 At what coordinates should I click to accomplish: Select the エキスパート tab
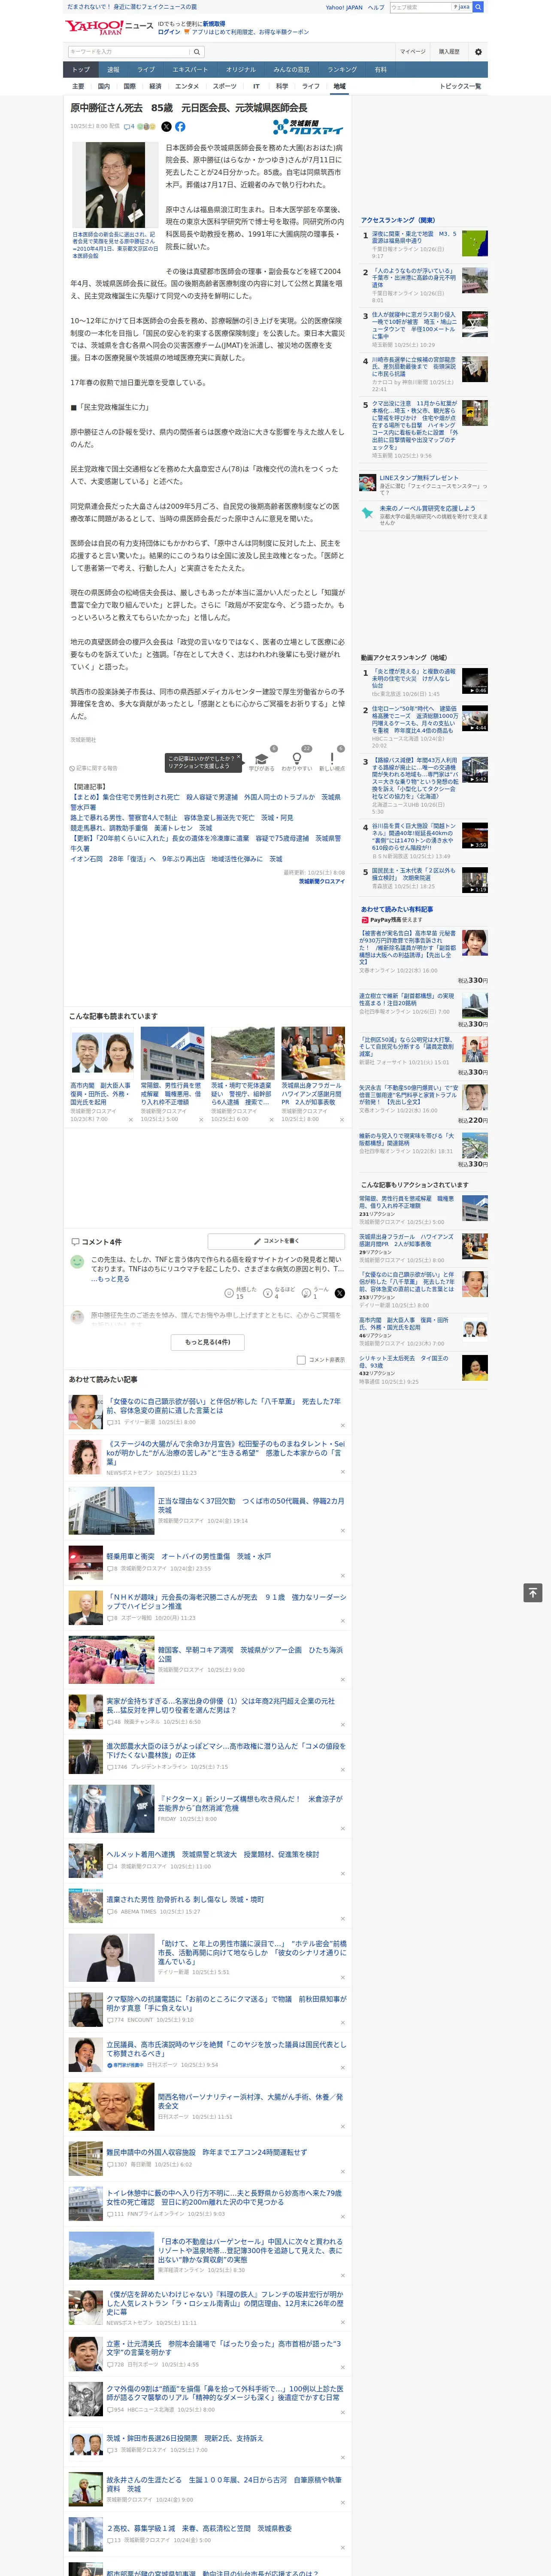pyautogui.click(x=190, y=70)
